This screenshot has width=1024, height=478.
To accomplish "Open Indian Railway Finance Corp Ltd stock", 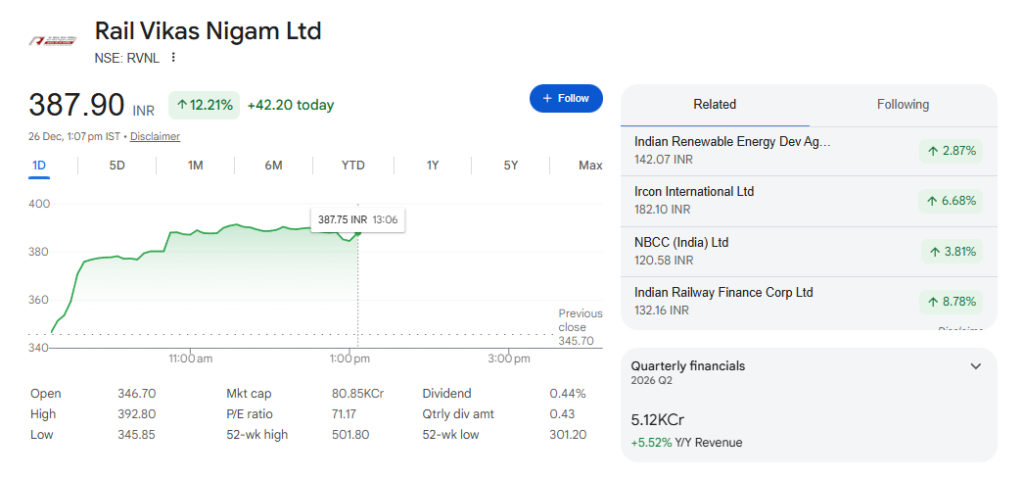I will click(723, 293).
